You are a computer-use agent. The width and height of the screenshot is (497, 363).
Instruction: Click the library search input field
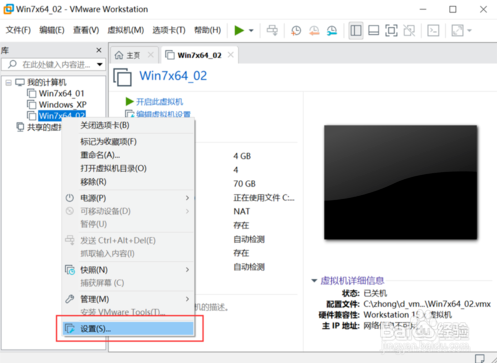coord(53,64)
